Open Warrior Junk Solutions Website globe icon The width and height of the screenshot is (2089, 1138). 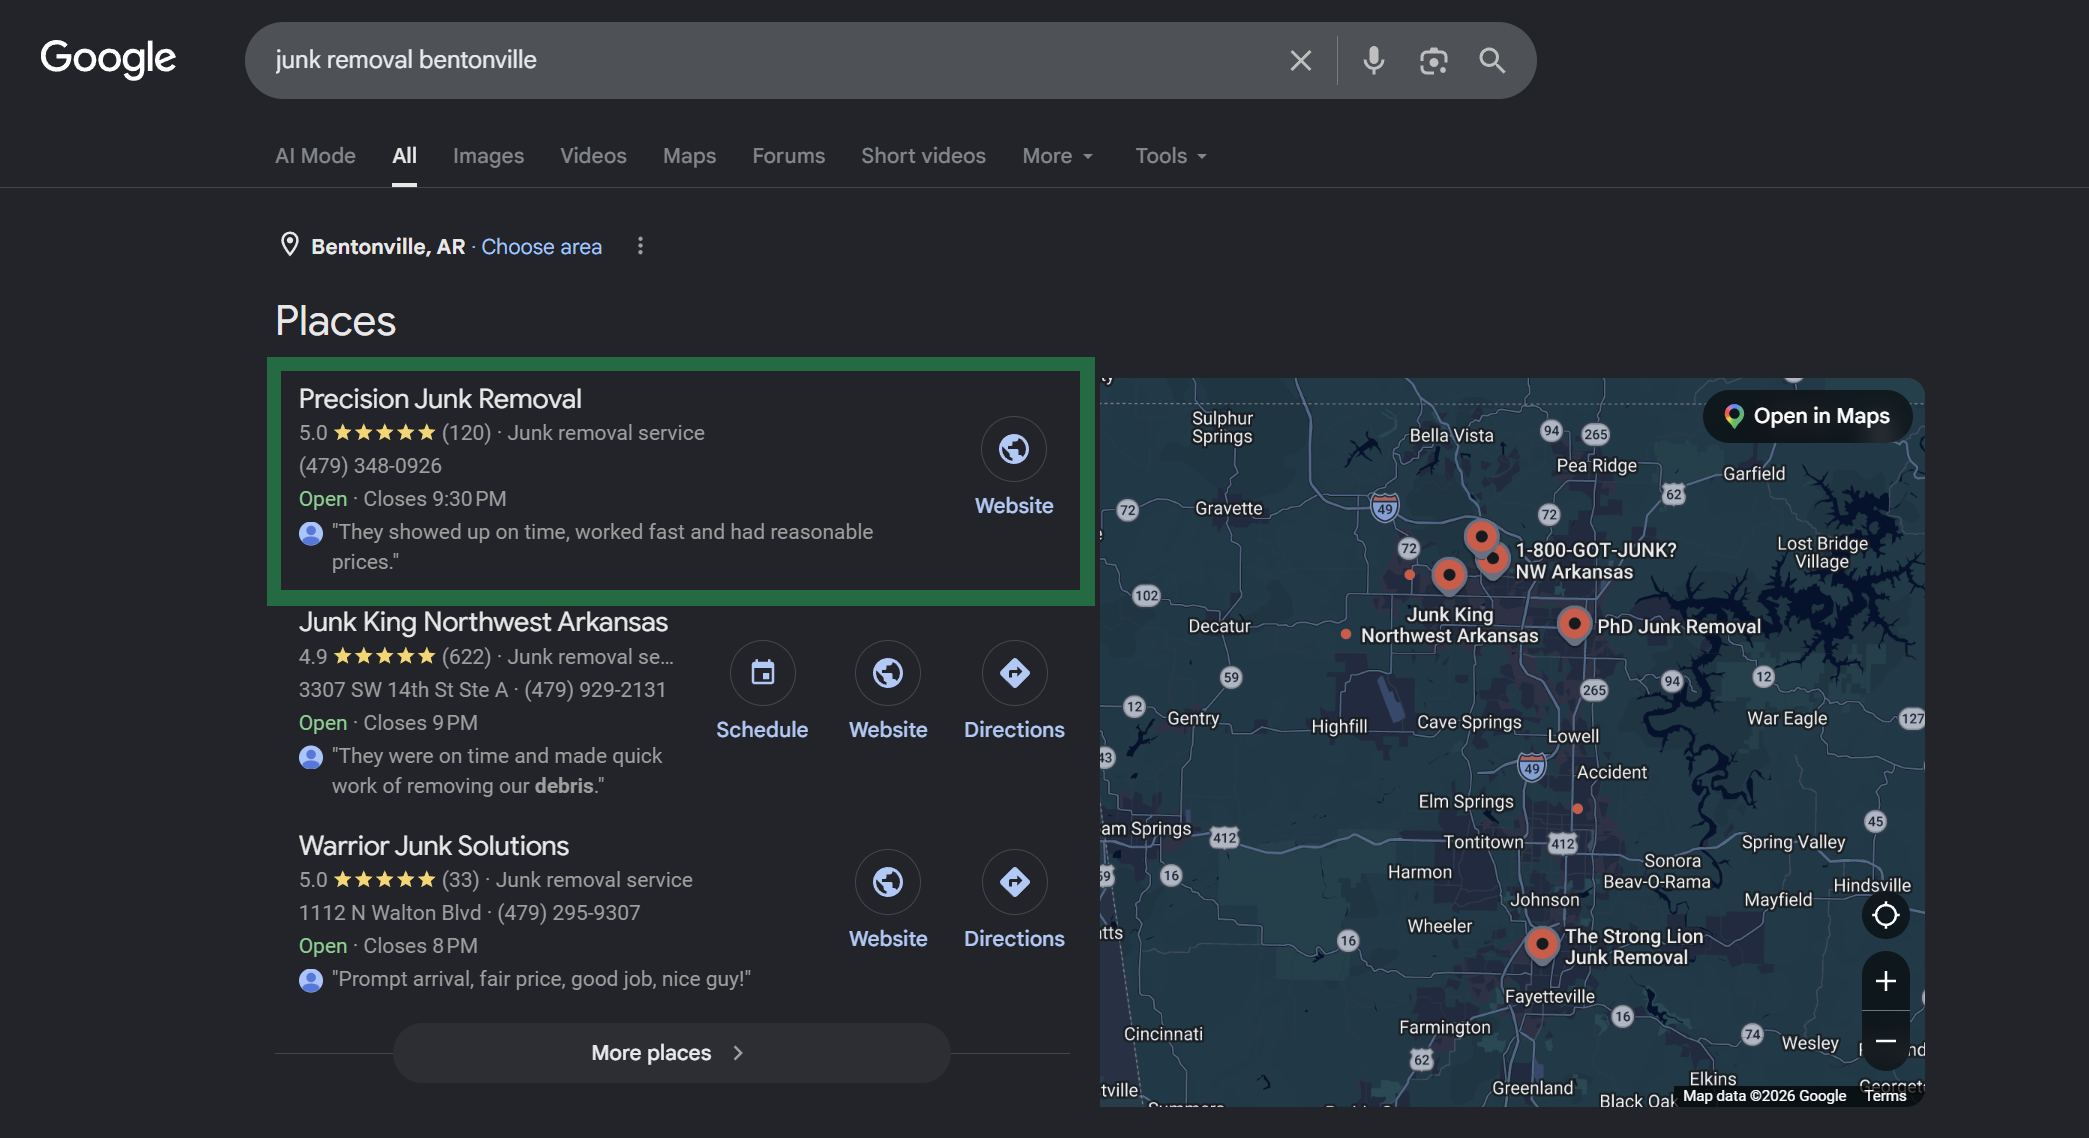(x=887, y=882)
